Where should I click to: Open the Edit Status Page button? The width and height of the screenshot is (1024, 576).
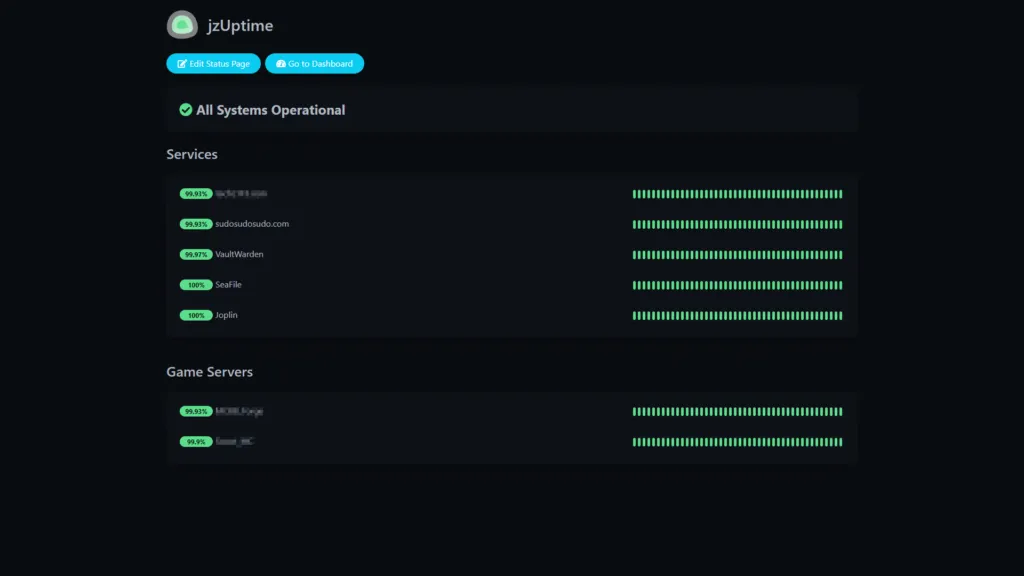point(213,64)
